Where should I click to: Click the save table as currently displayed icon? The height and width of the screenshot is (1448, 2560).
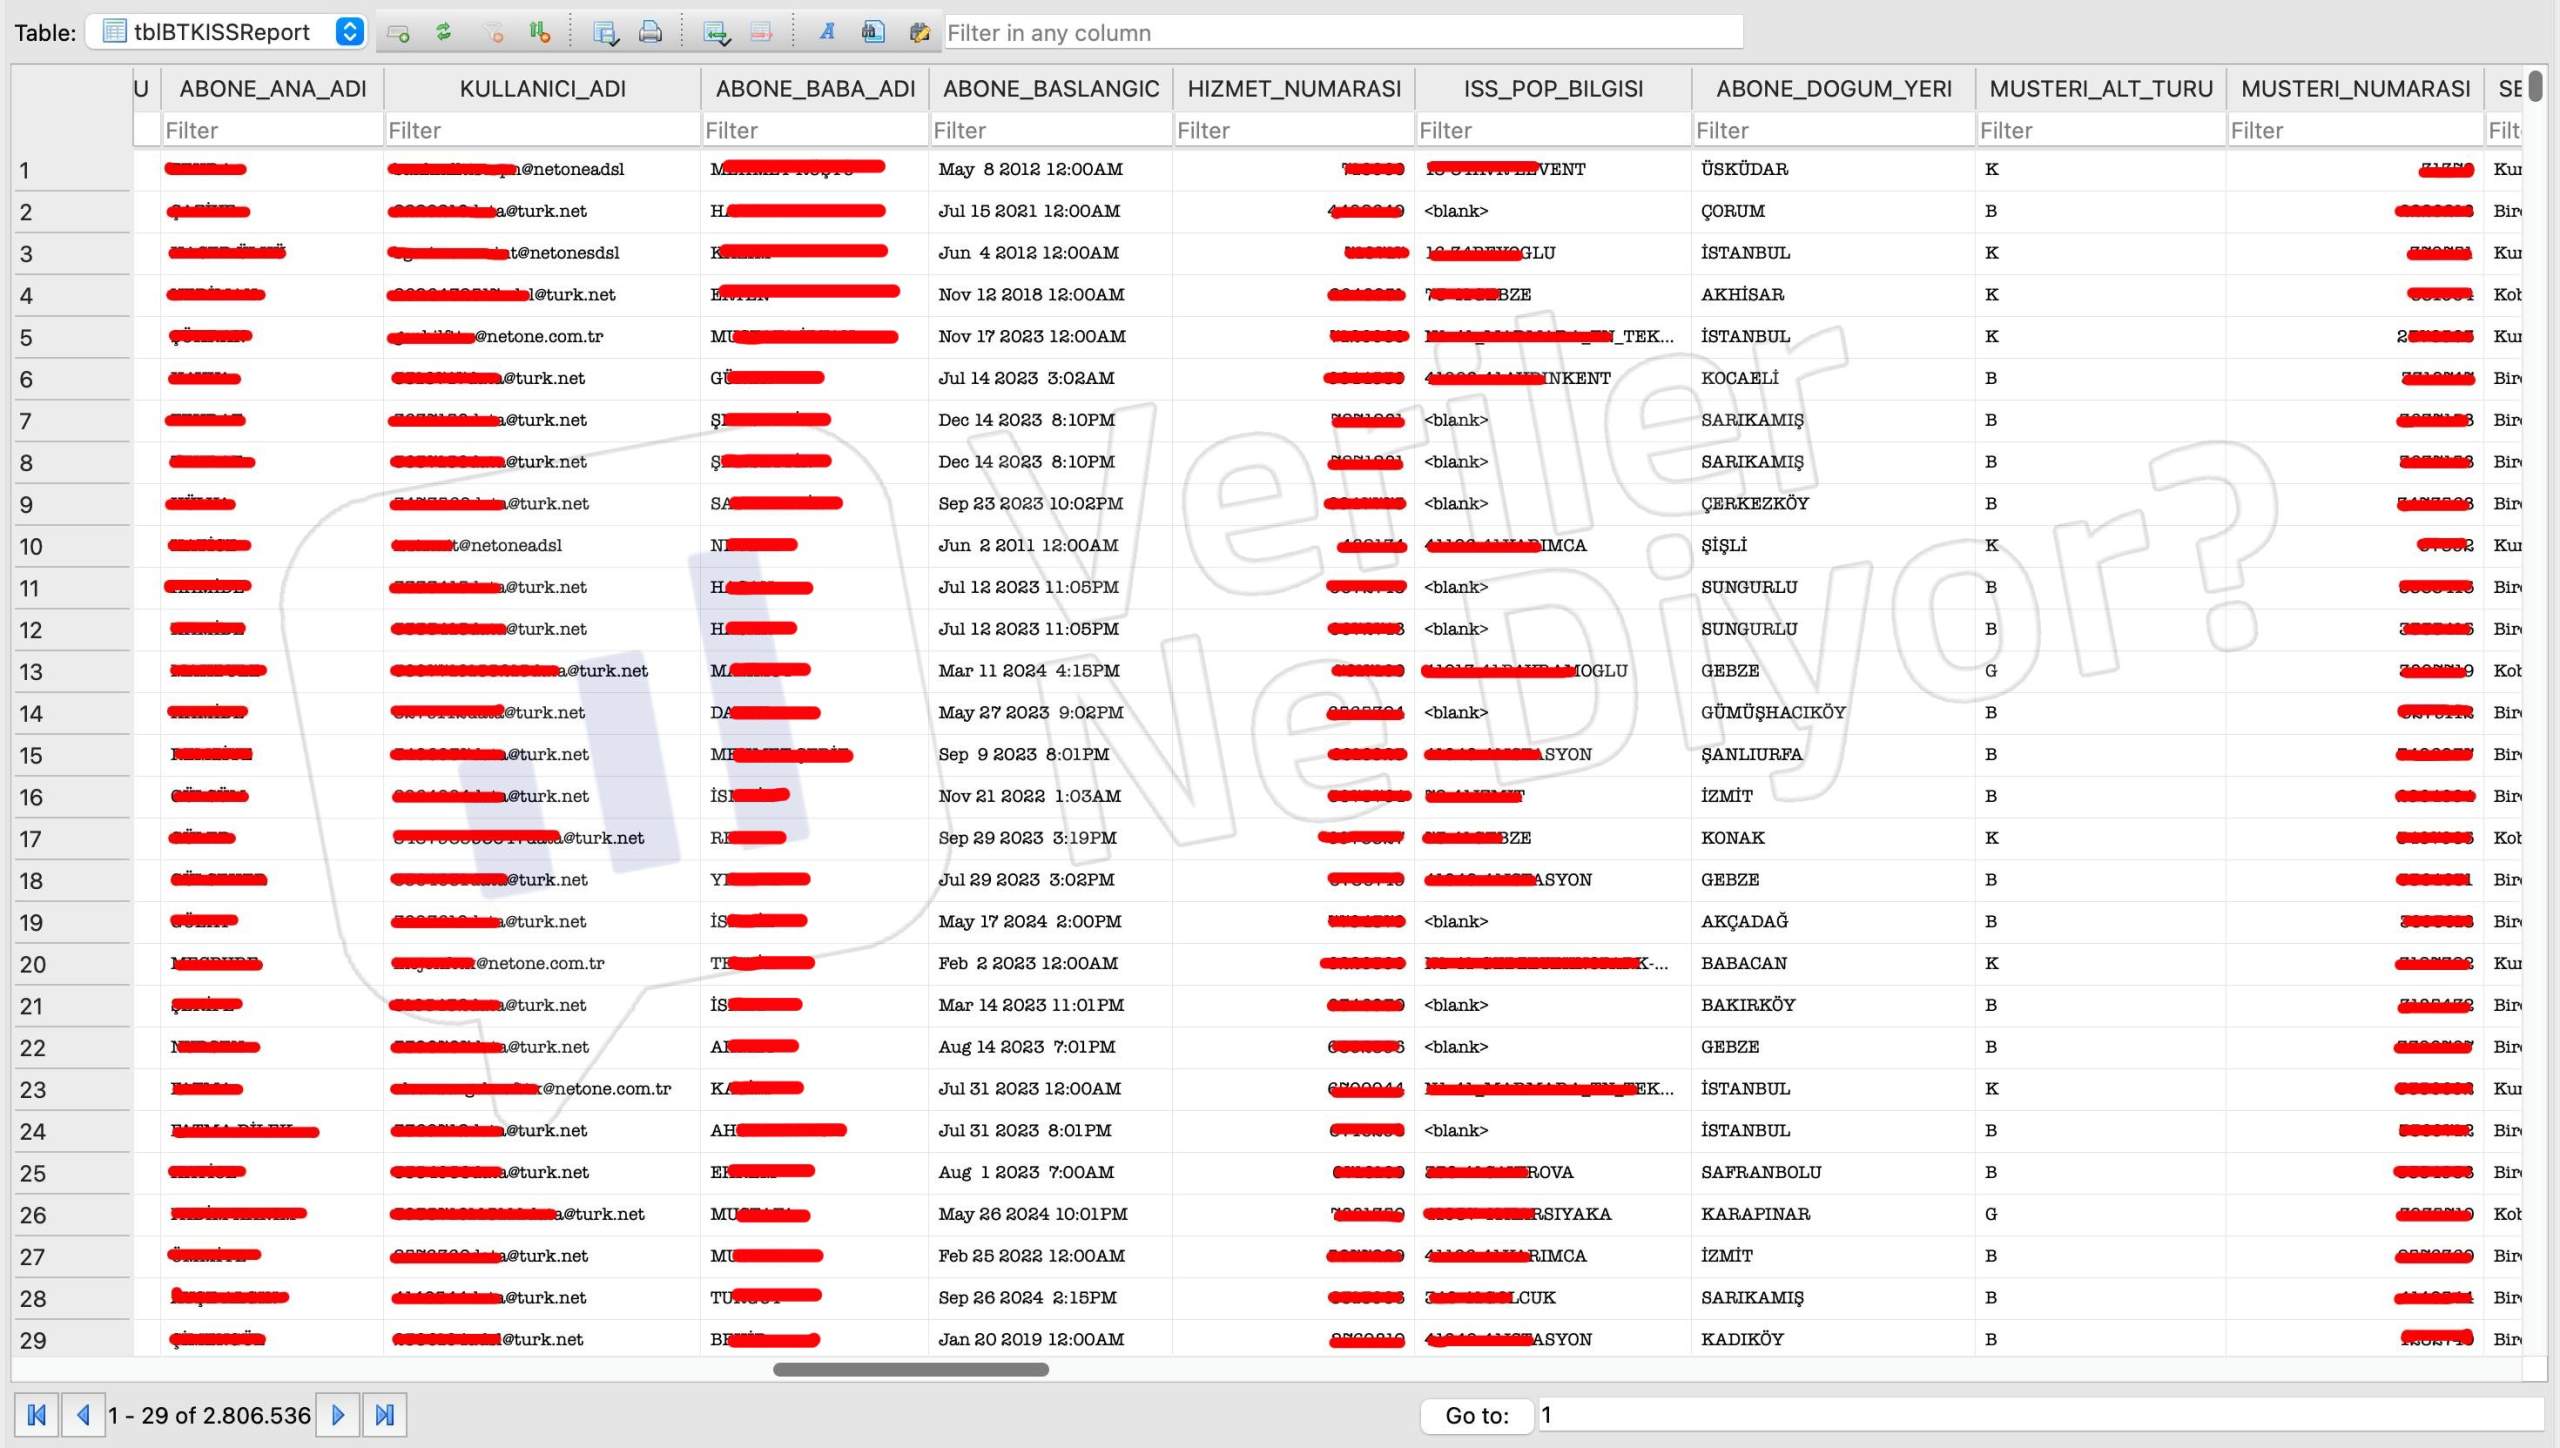click(605, 32)
